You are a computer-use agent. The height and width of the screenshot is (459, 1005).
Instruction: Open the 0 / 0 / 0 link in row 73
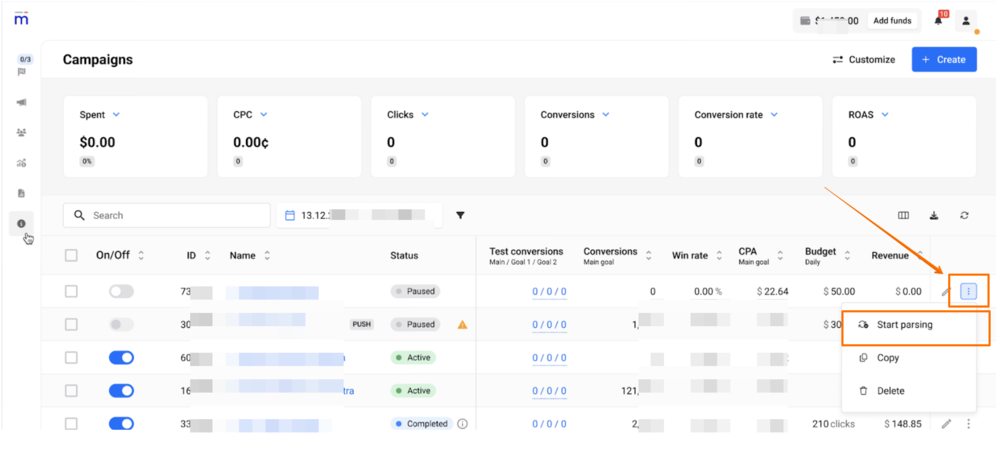tap(549, 292)
